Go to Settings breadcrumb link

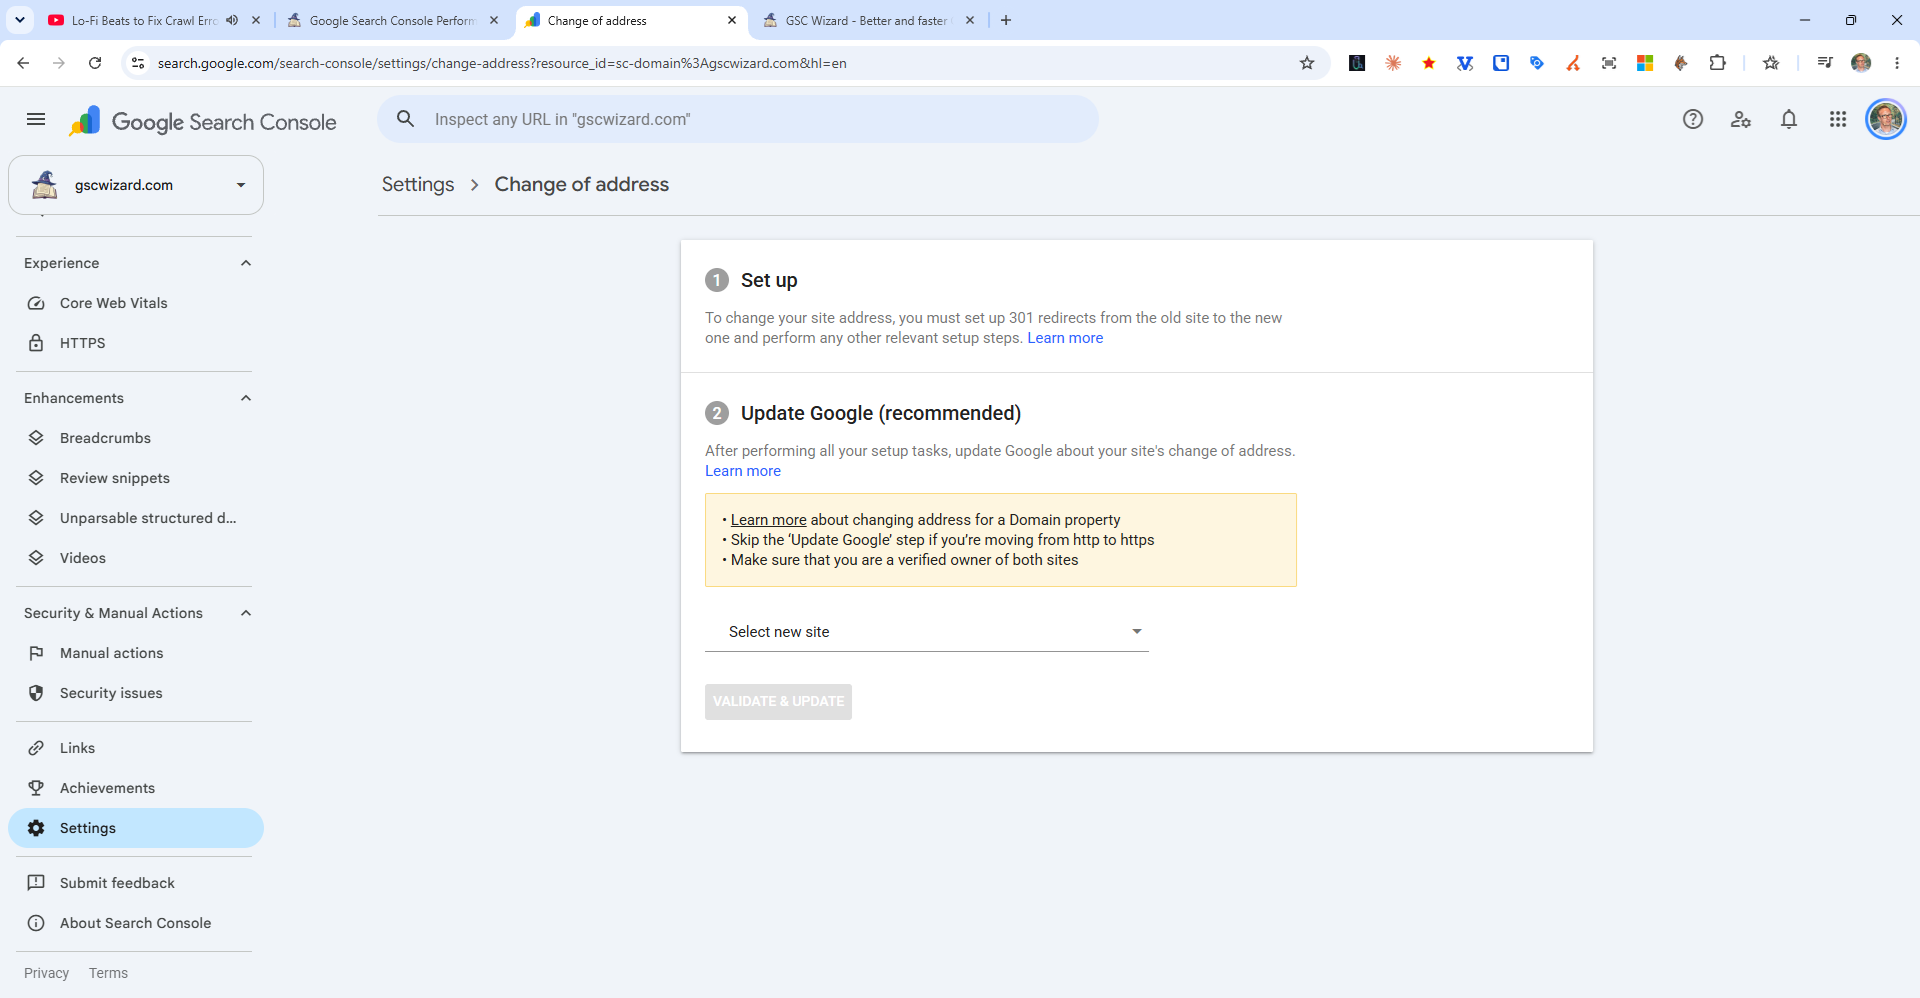click(x=418, y=184)
